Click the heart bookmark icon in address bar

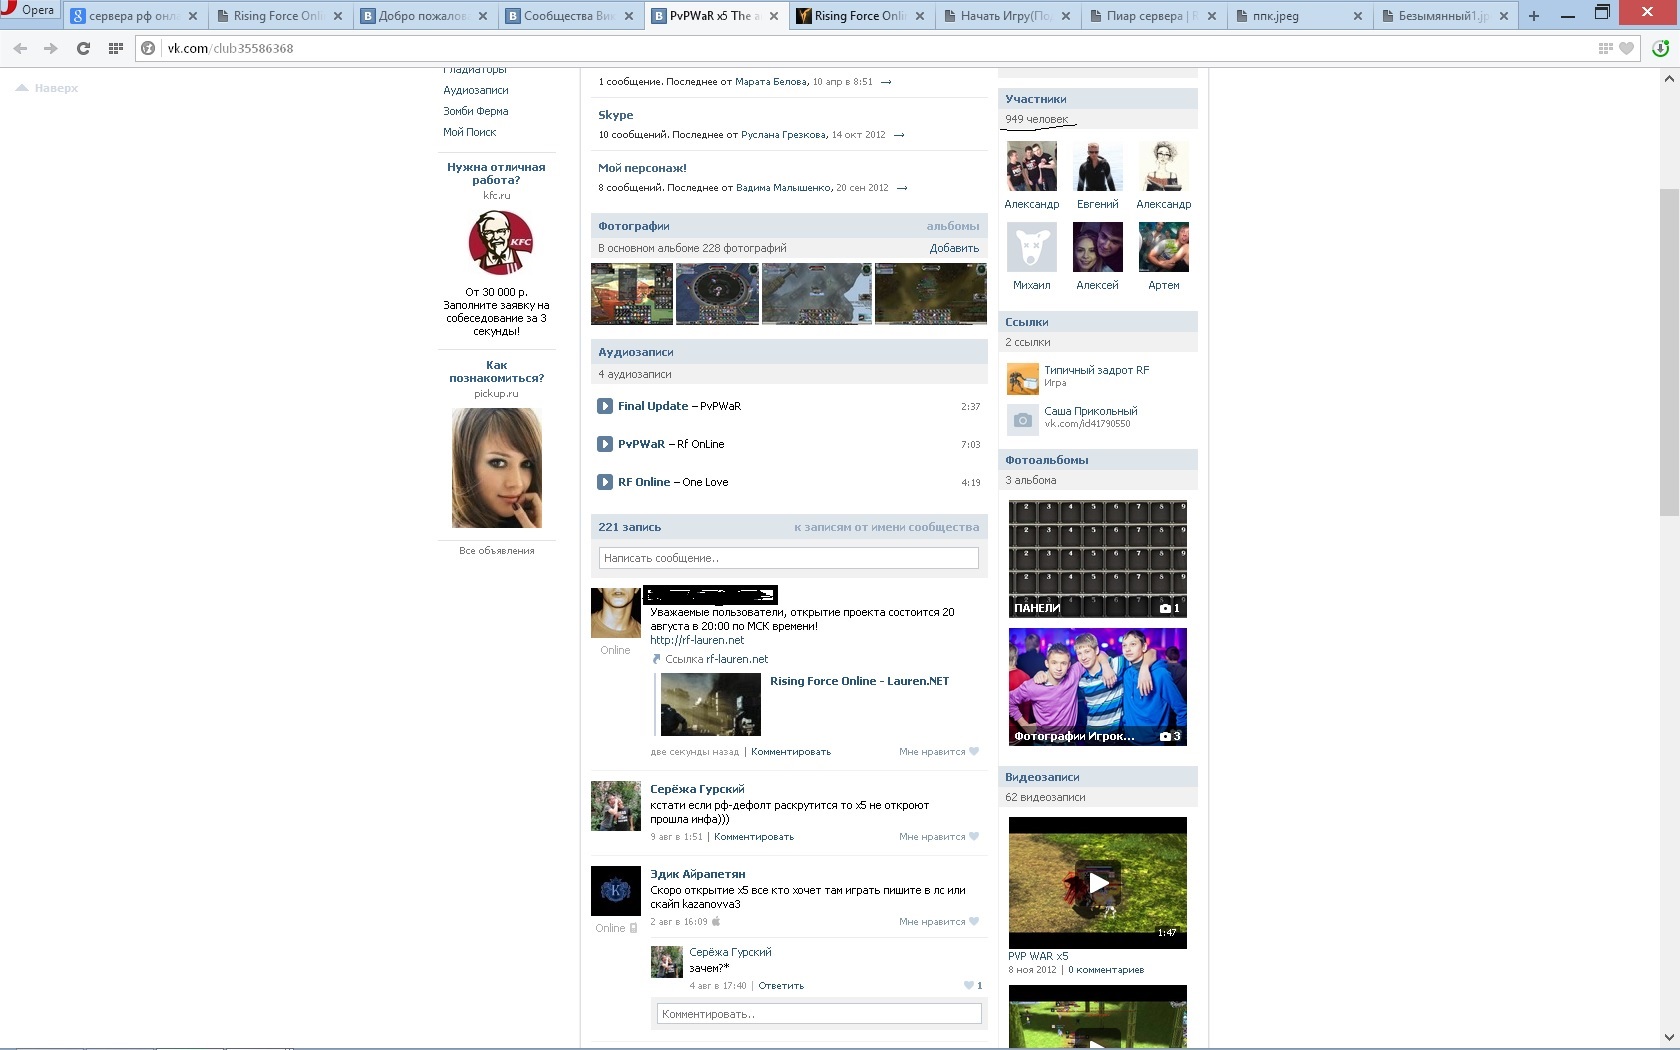(x=1626, y=48)
